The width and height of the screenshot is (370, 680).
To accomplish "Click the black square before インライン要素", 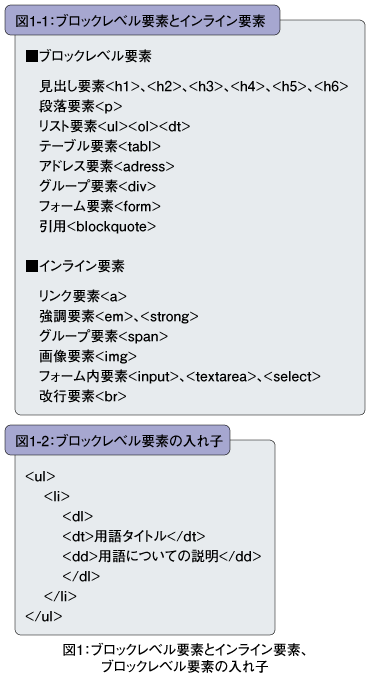I will tap(32, 266).
